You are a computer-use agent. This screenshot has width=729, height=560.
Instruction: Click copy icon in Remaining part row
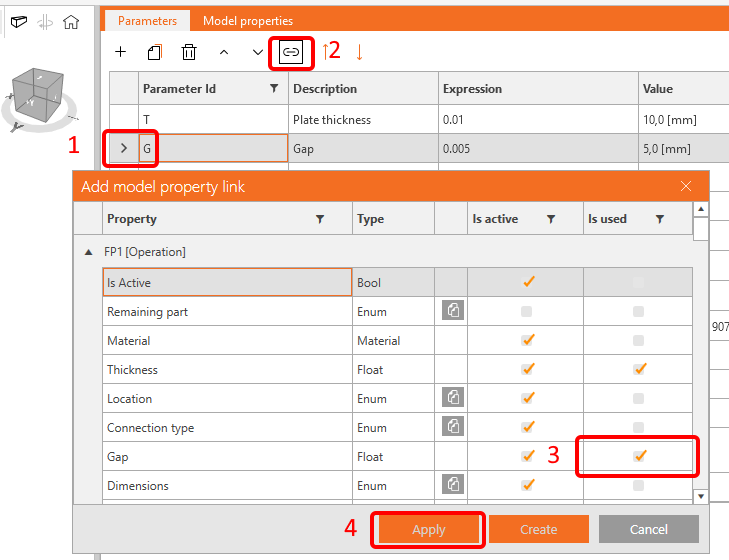click(x=452, y=312)
